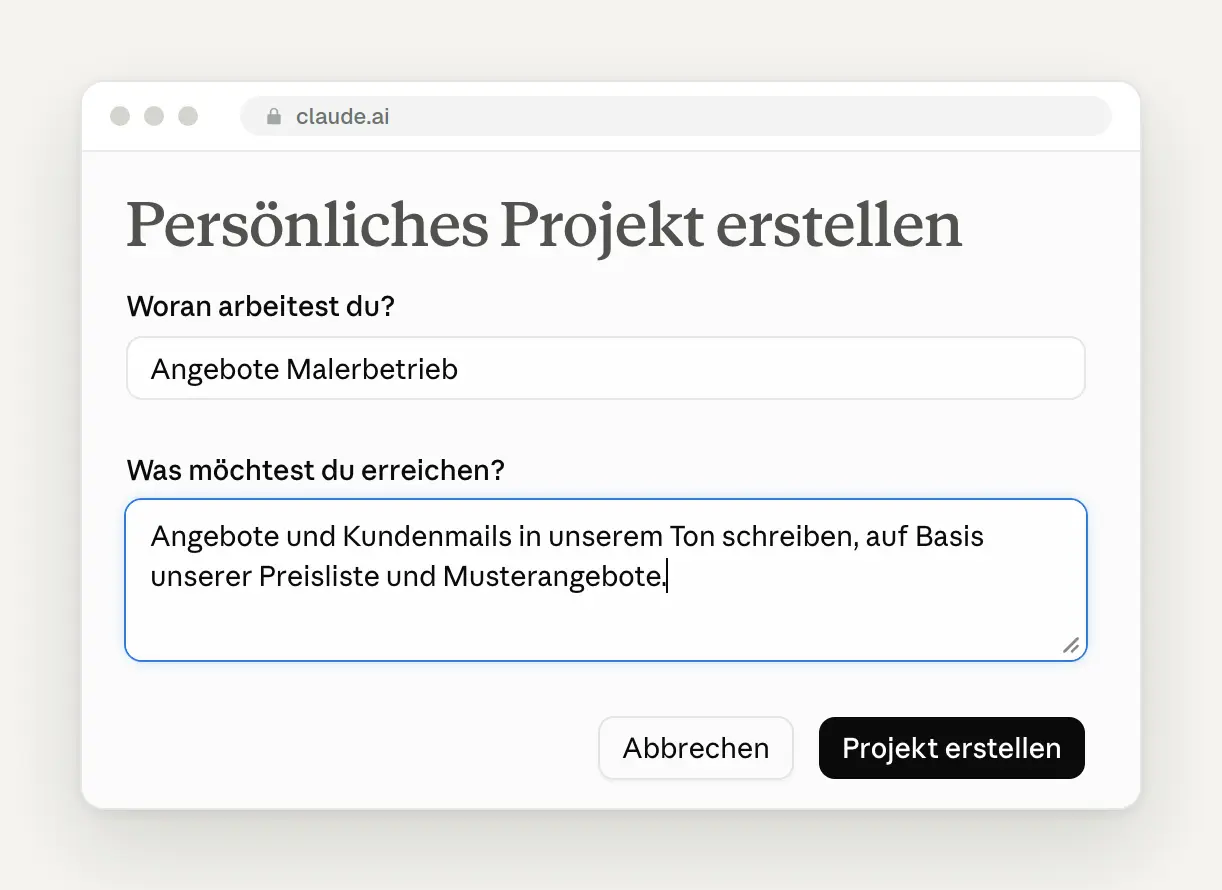The height and width of the screenshot is (890, 1222).
Task: Click the third gray window control dot
Action: (x=188, y=116)
